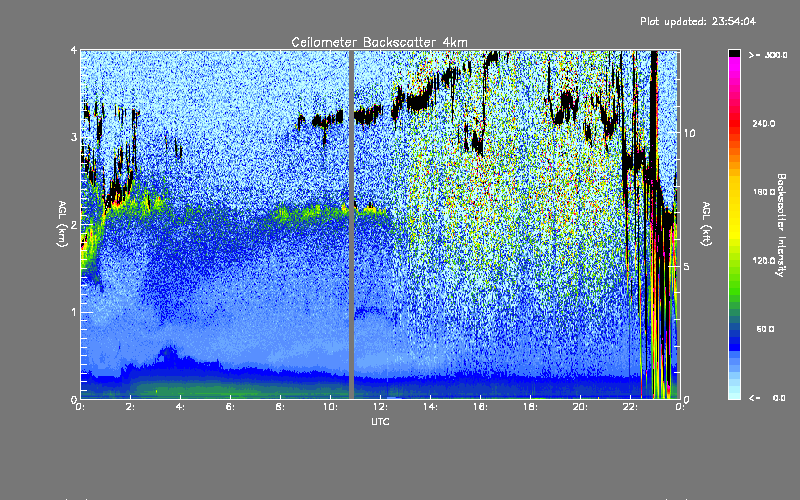Click the 'Backscatter Intensity' colorbar label
Viewport: 800px width, 500px height.
point(781,225)
